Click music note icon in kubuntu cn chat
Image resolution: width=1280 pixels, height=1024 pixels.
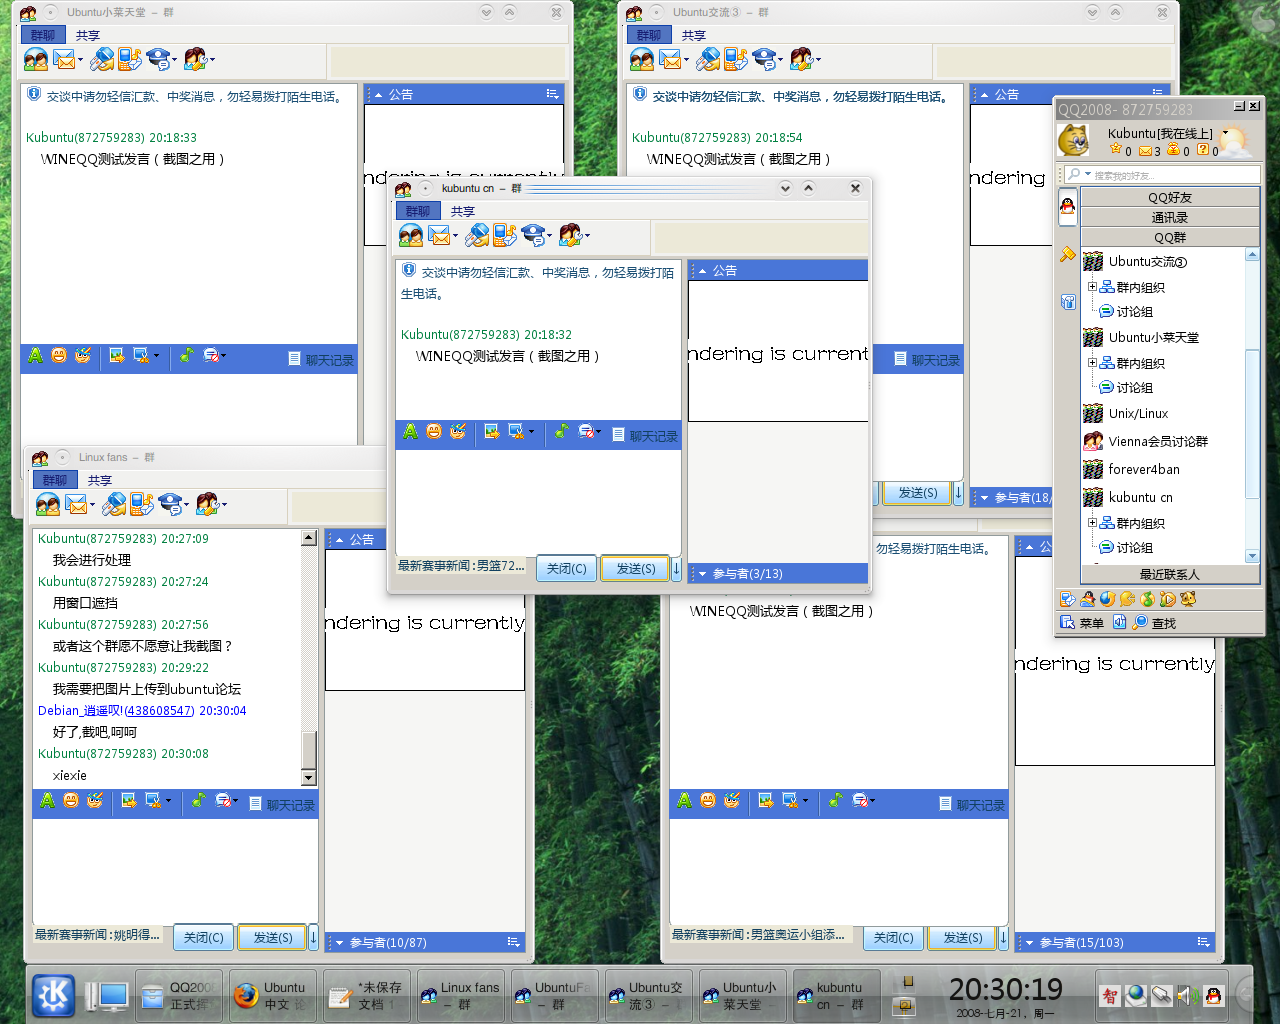[x=561, y=432]
